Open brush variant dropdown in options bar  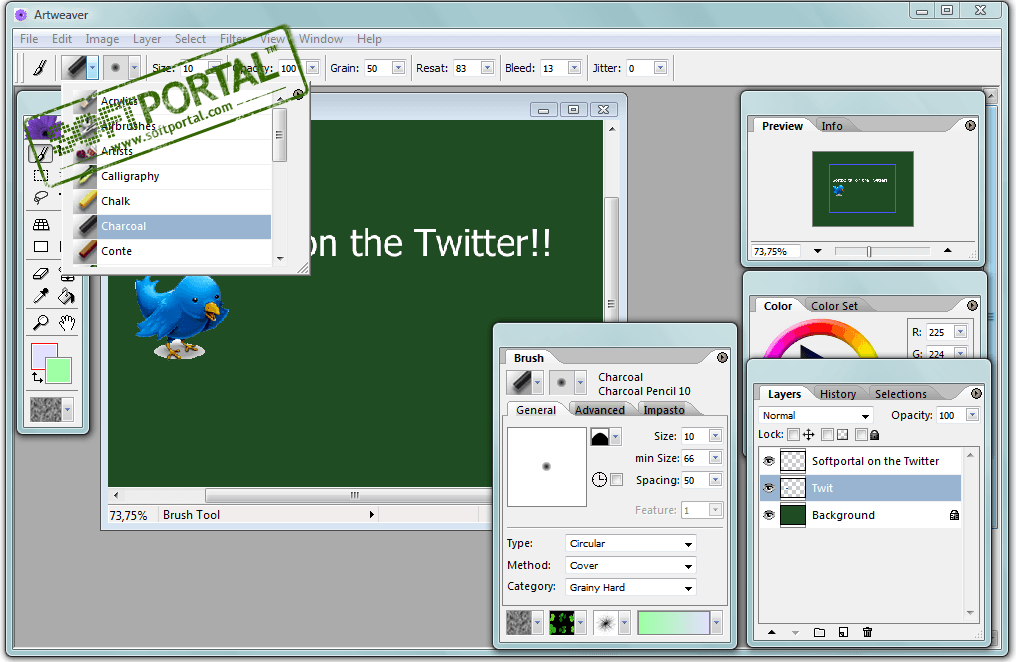(x=134, y=67)
